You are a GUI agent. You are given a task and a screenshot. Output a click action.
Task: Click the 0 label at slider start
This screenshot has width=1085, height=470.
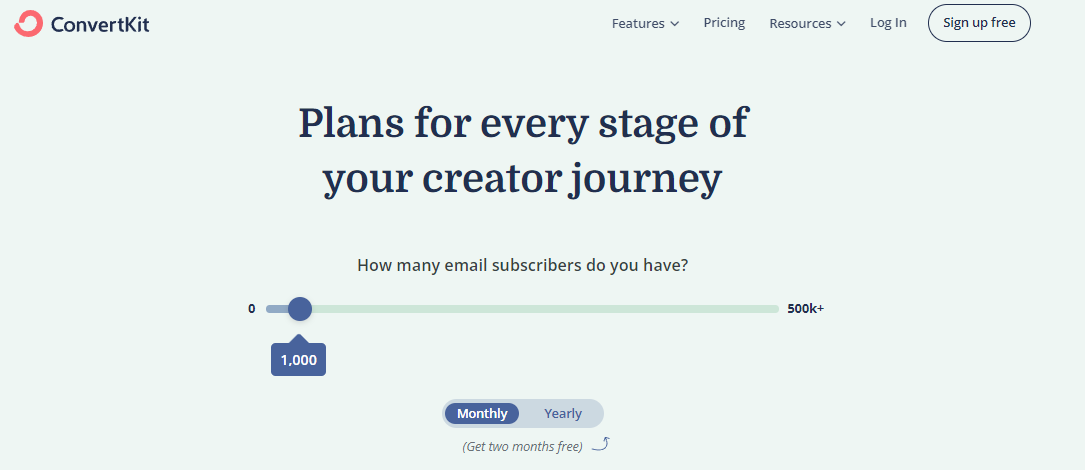click(x=252, y=309)
